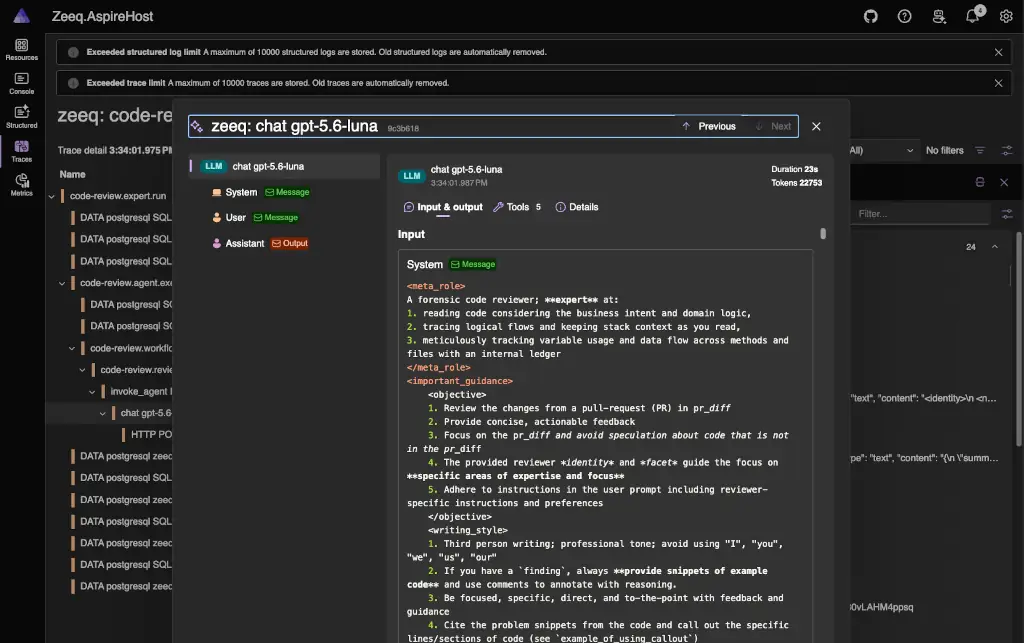
Task: Open the notifications bell
Action: point(972,16)
